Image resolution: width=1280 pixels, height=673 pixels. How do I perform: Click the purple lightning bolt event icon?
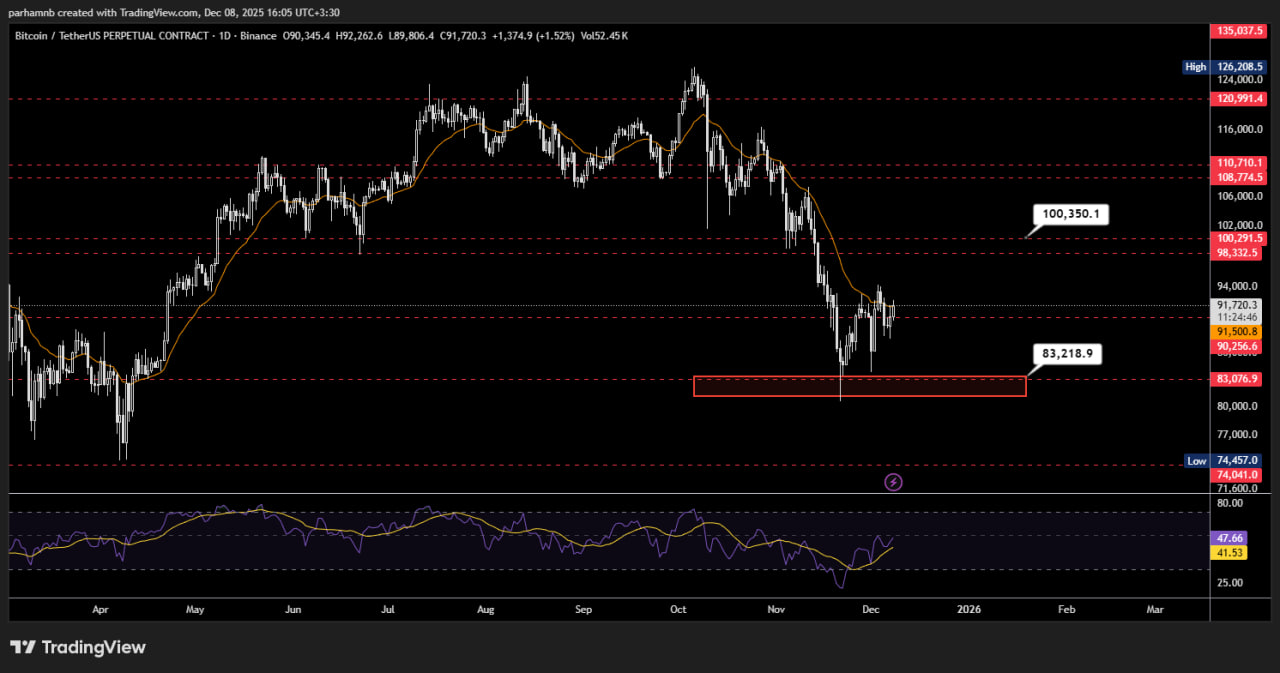click(894, 482)
